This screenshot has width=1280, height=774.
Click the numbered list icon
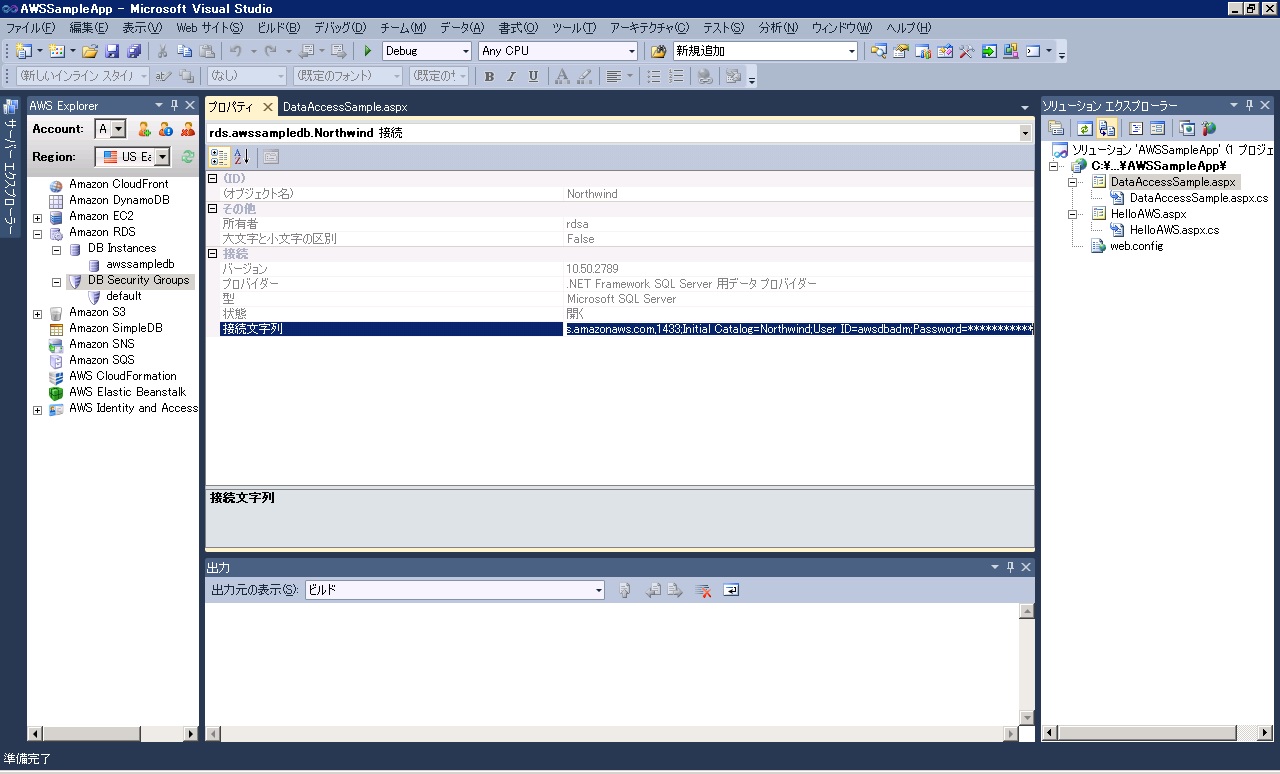click(677, 76)
